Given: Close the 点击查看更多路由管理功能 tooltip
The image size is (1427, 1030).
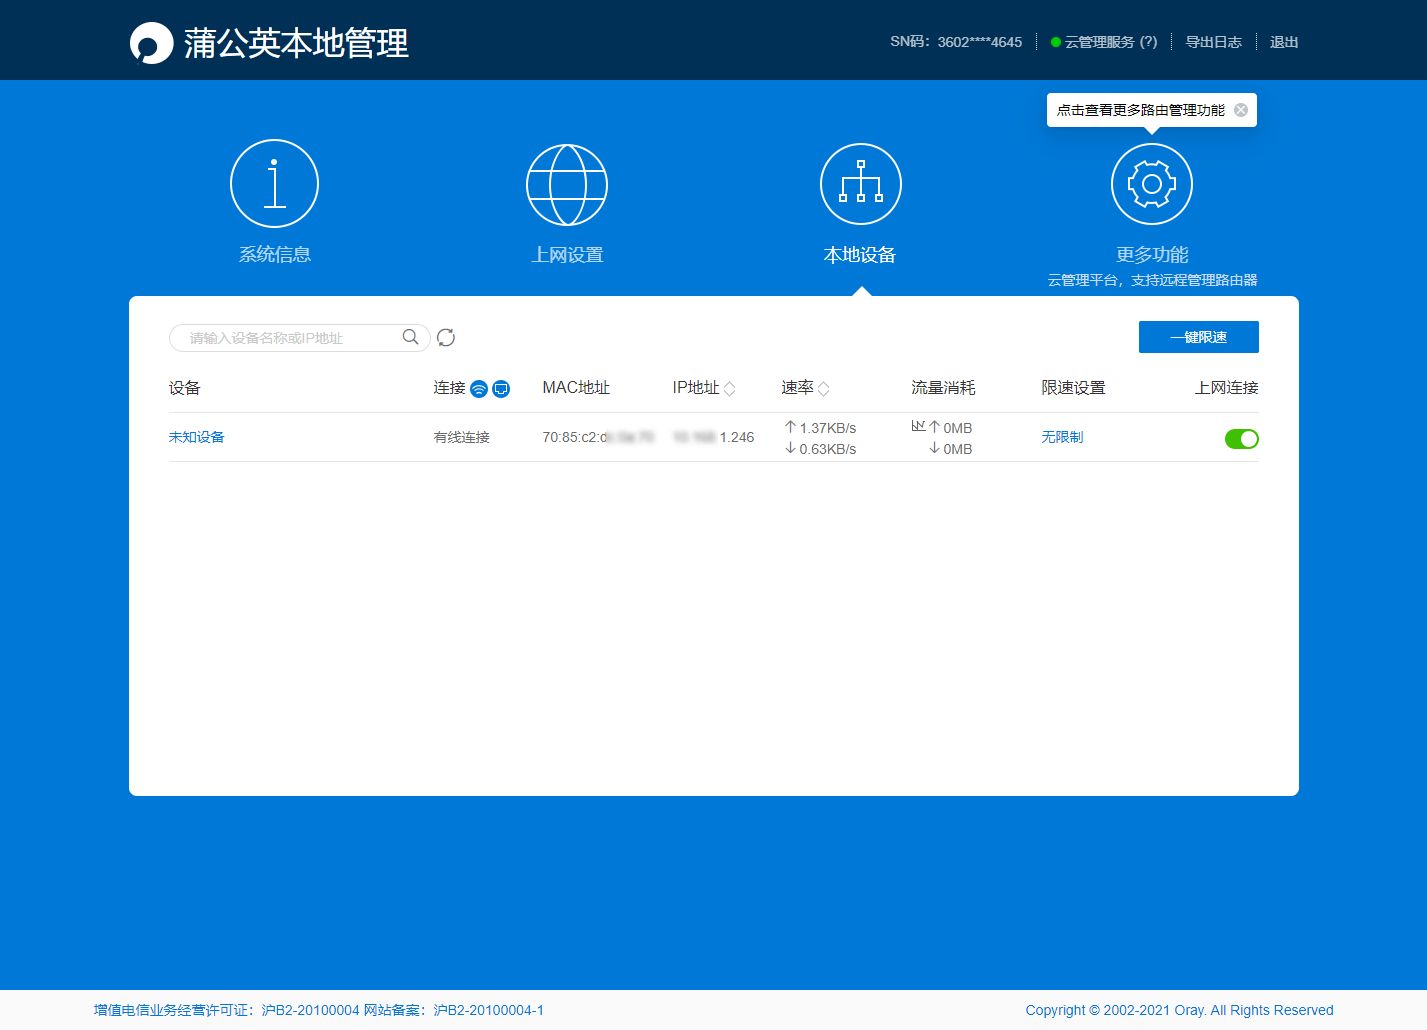Looking at the screenshot, I should click(x=1241, y=110).
